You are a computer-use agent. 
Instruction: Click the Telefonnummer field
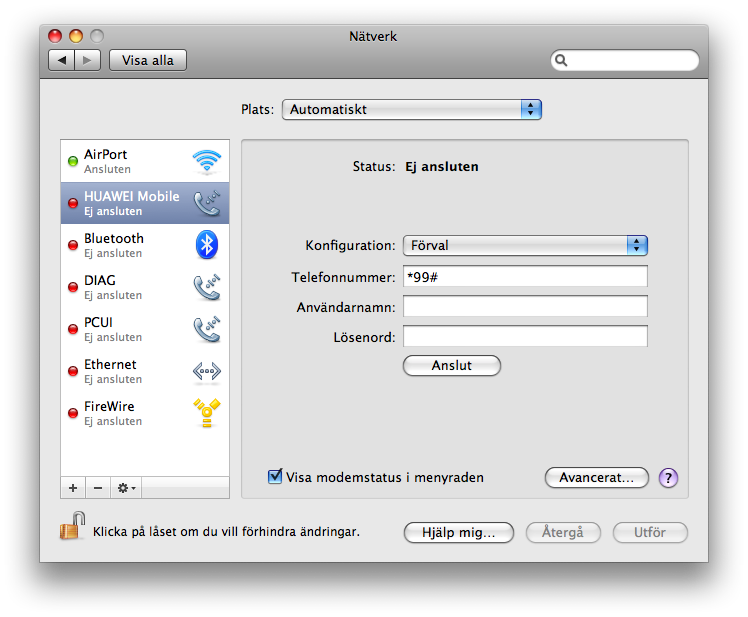(525, 276)
